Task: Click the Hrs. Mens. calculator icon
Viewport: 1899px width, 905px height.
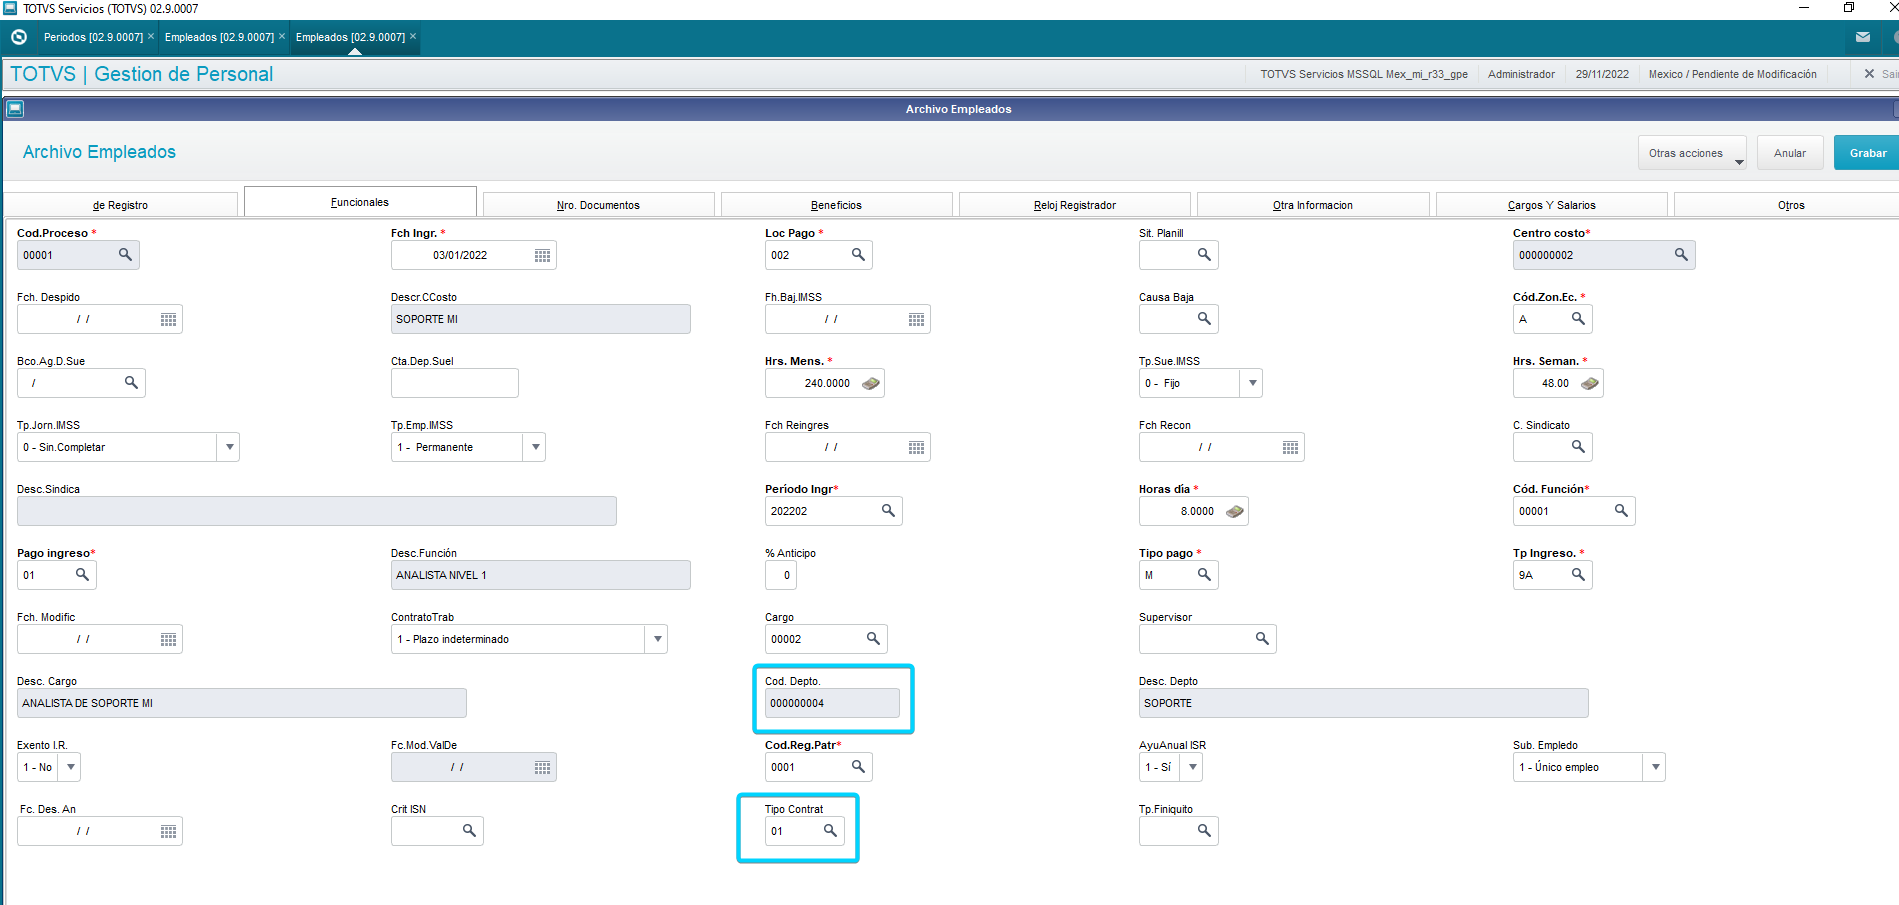Action: click(x=870, y=383)
